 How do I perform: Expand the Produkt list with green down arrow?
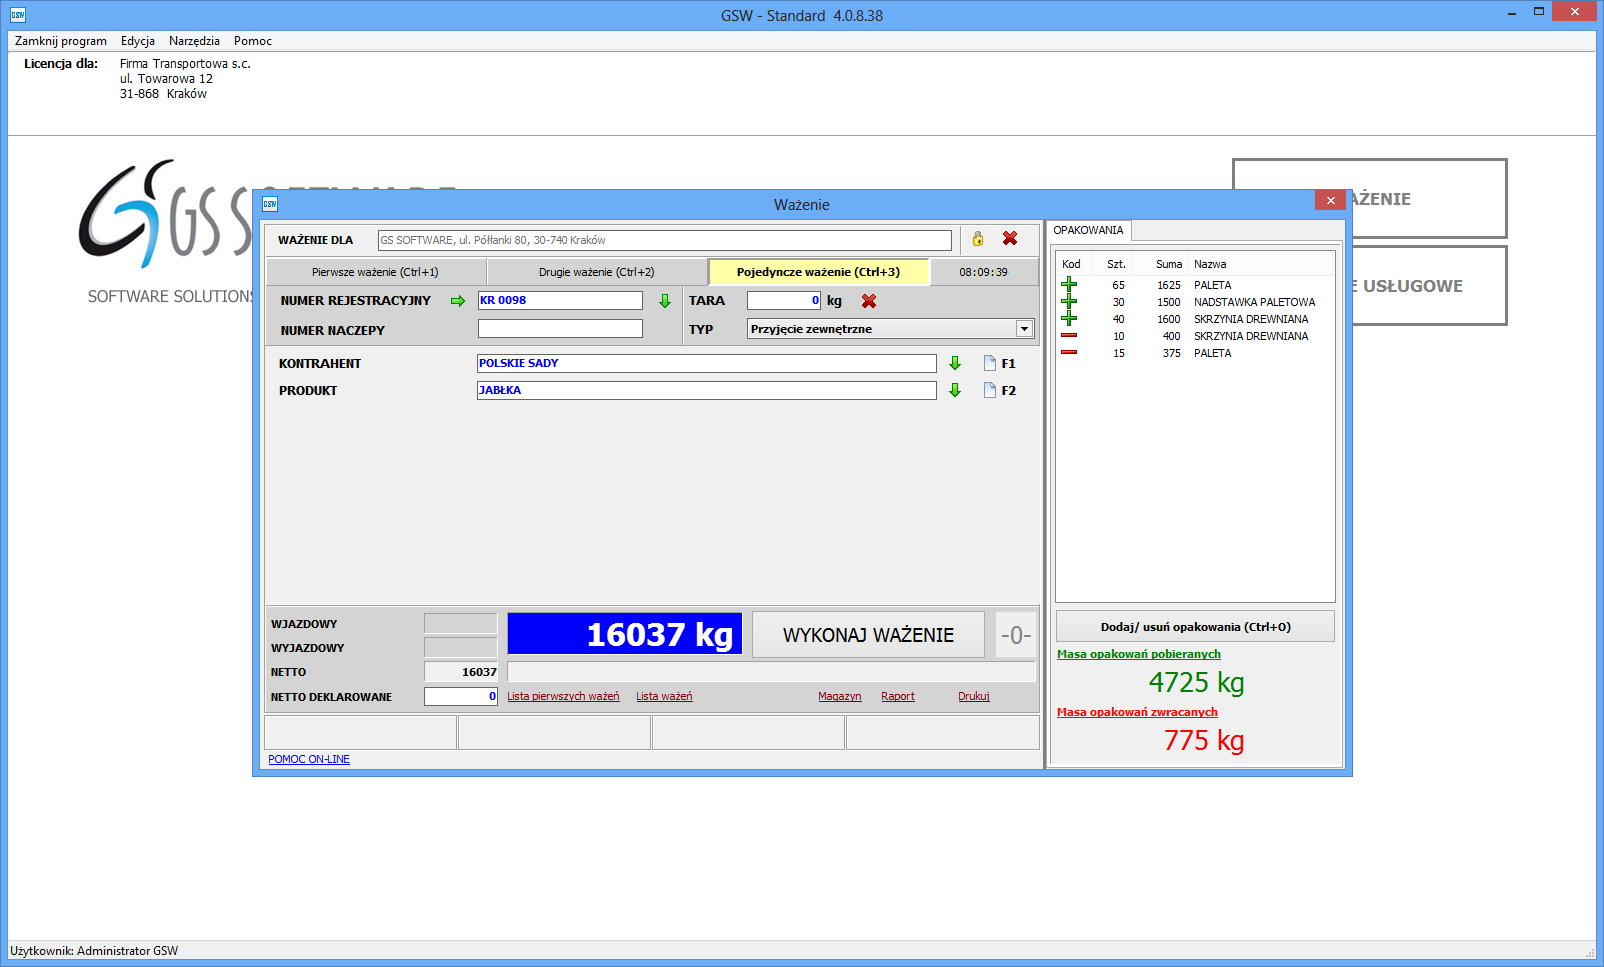955,390
